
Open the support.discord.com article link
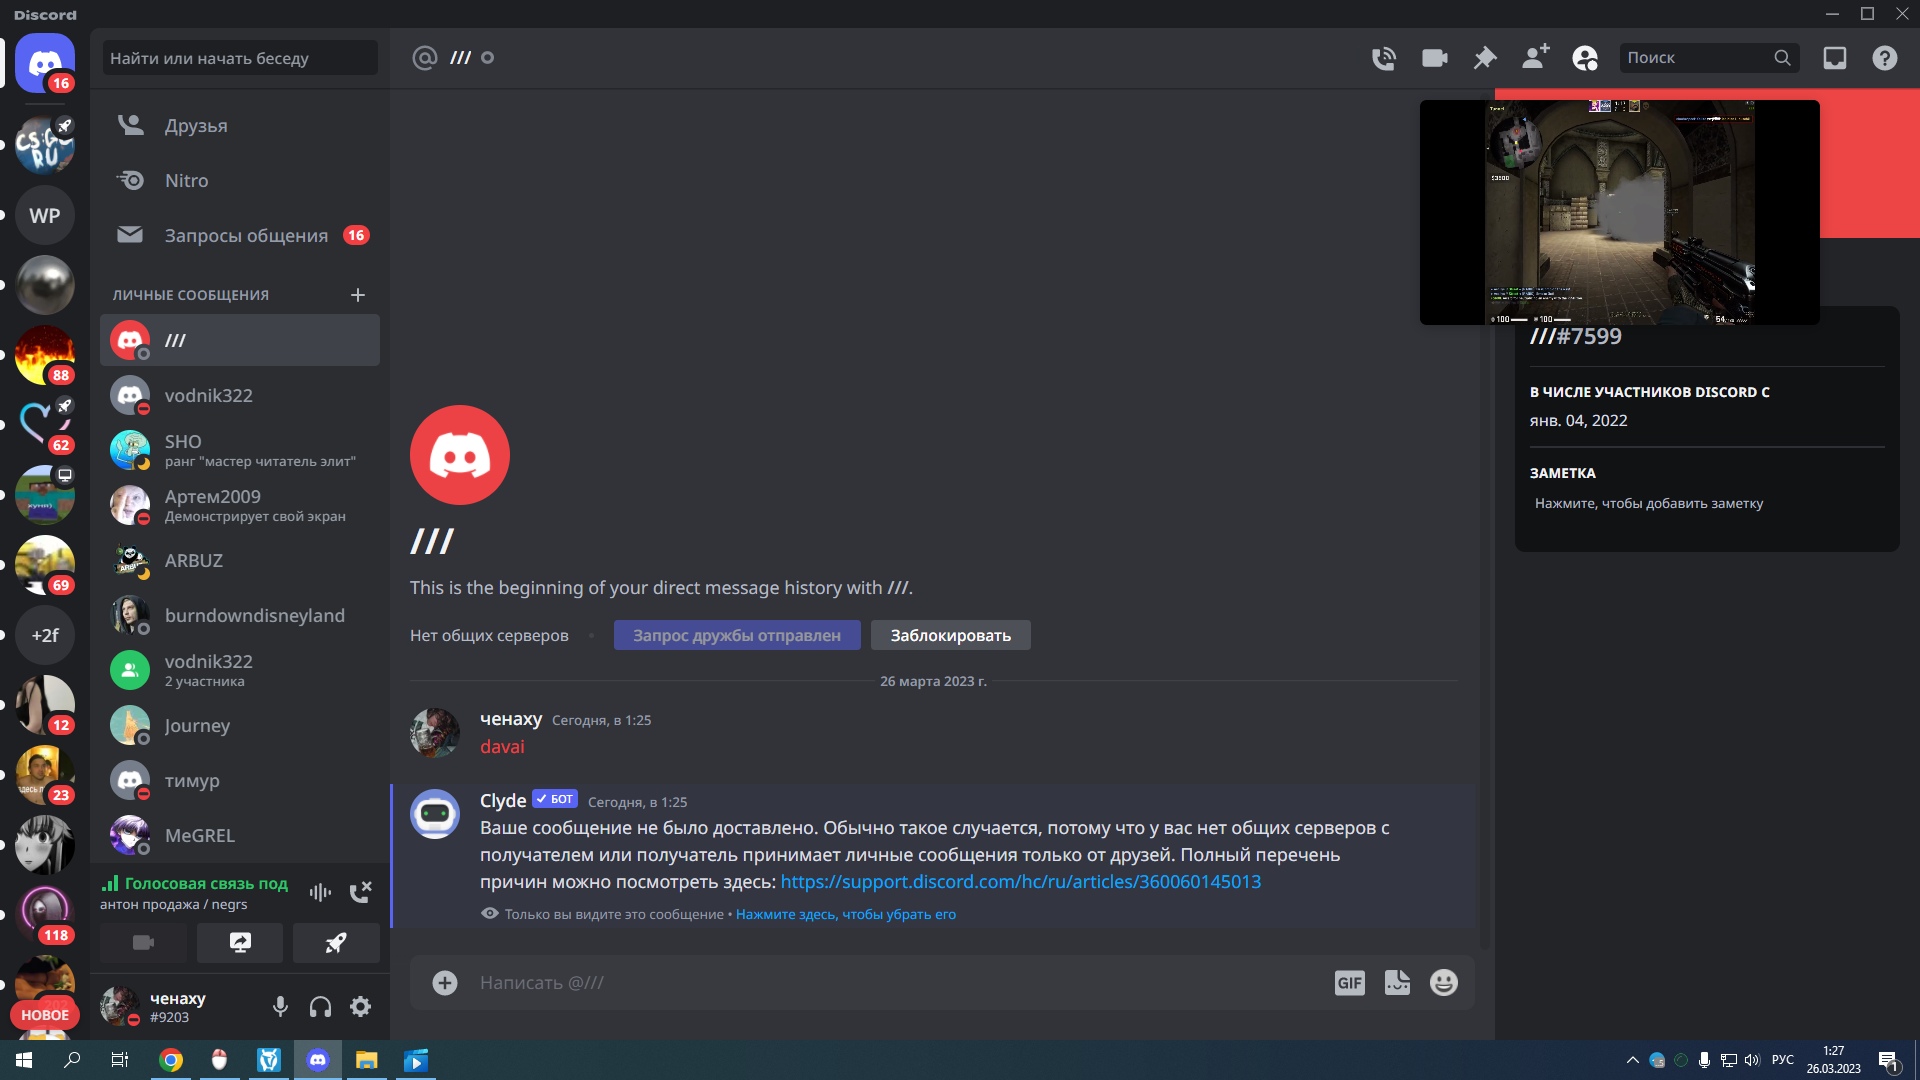pyautogui.click(x=1020, y=882)
